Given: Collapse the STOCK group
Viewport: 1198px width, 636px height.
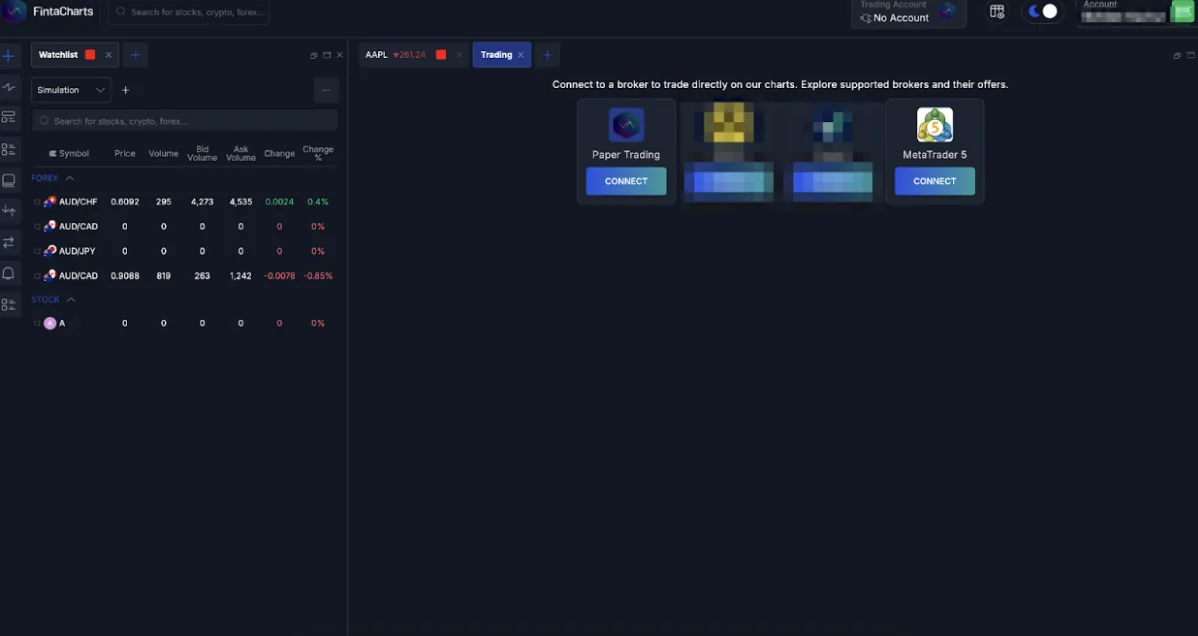Looking at the screenshot, I should 71,300.
